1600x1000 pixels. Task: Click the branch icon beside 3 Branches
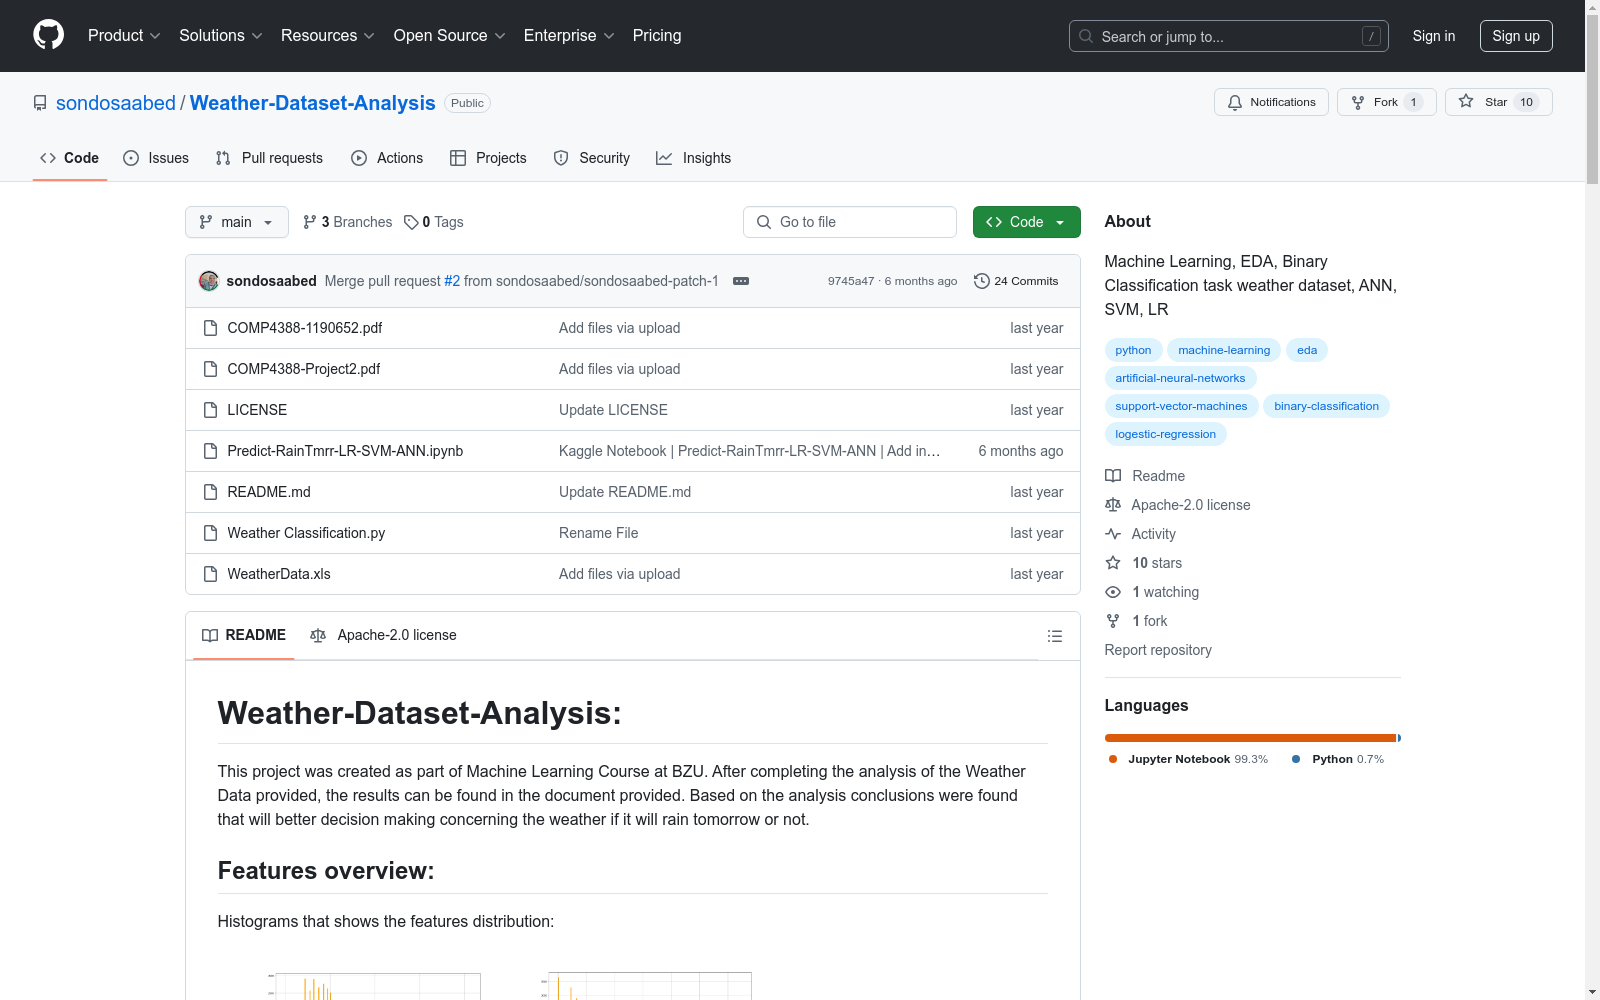point(310,222)
